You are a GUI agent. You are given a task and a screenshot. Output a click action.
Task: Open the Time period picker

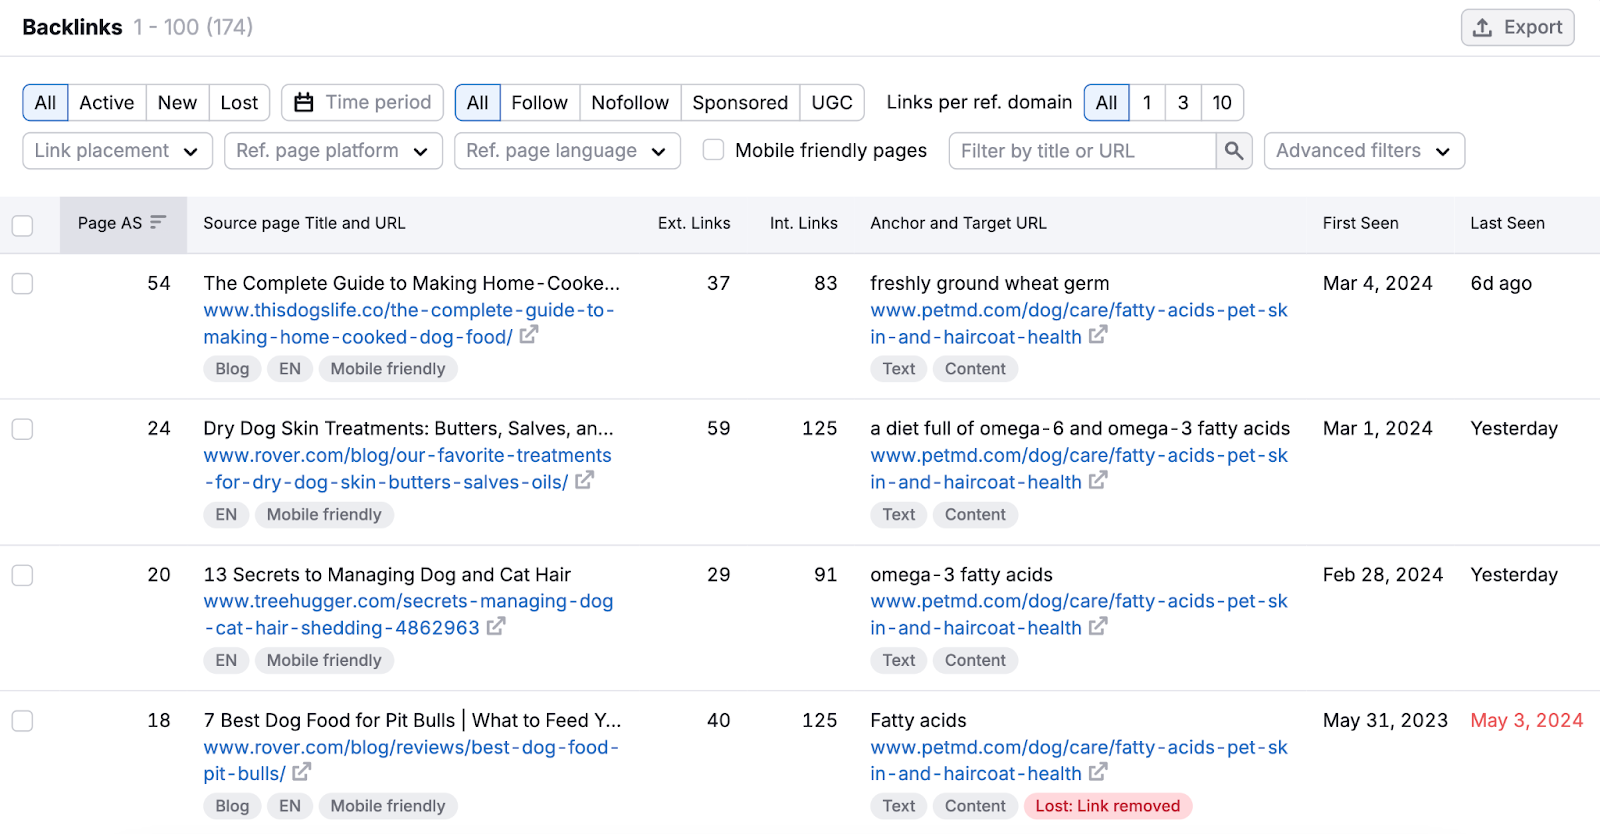point(363,102)
